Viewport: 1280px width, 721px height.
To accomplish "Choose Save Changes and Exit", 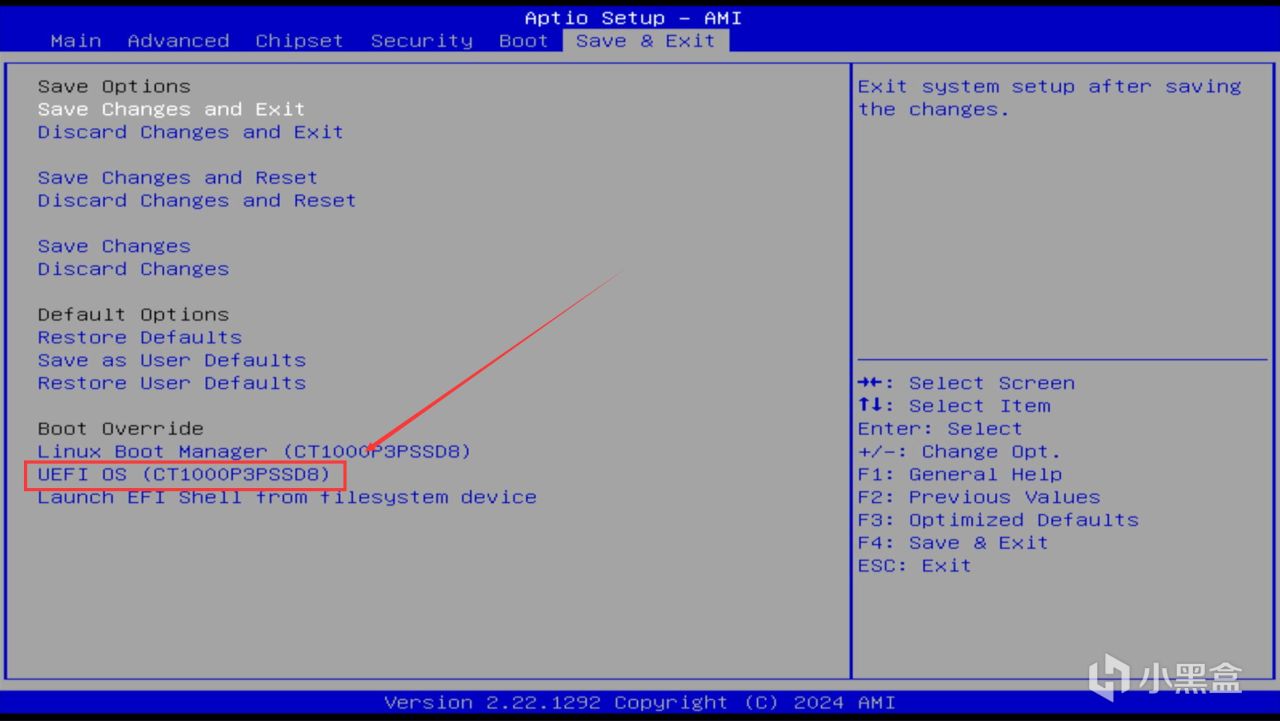I will (171, 109).
